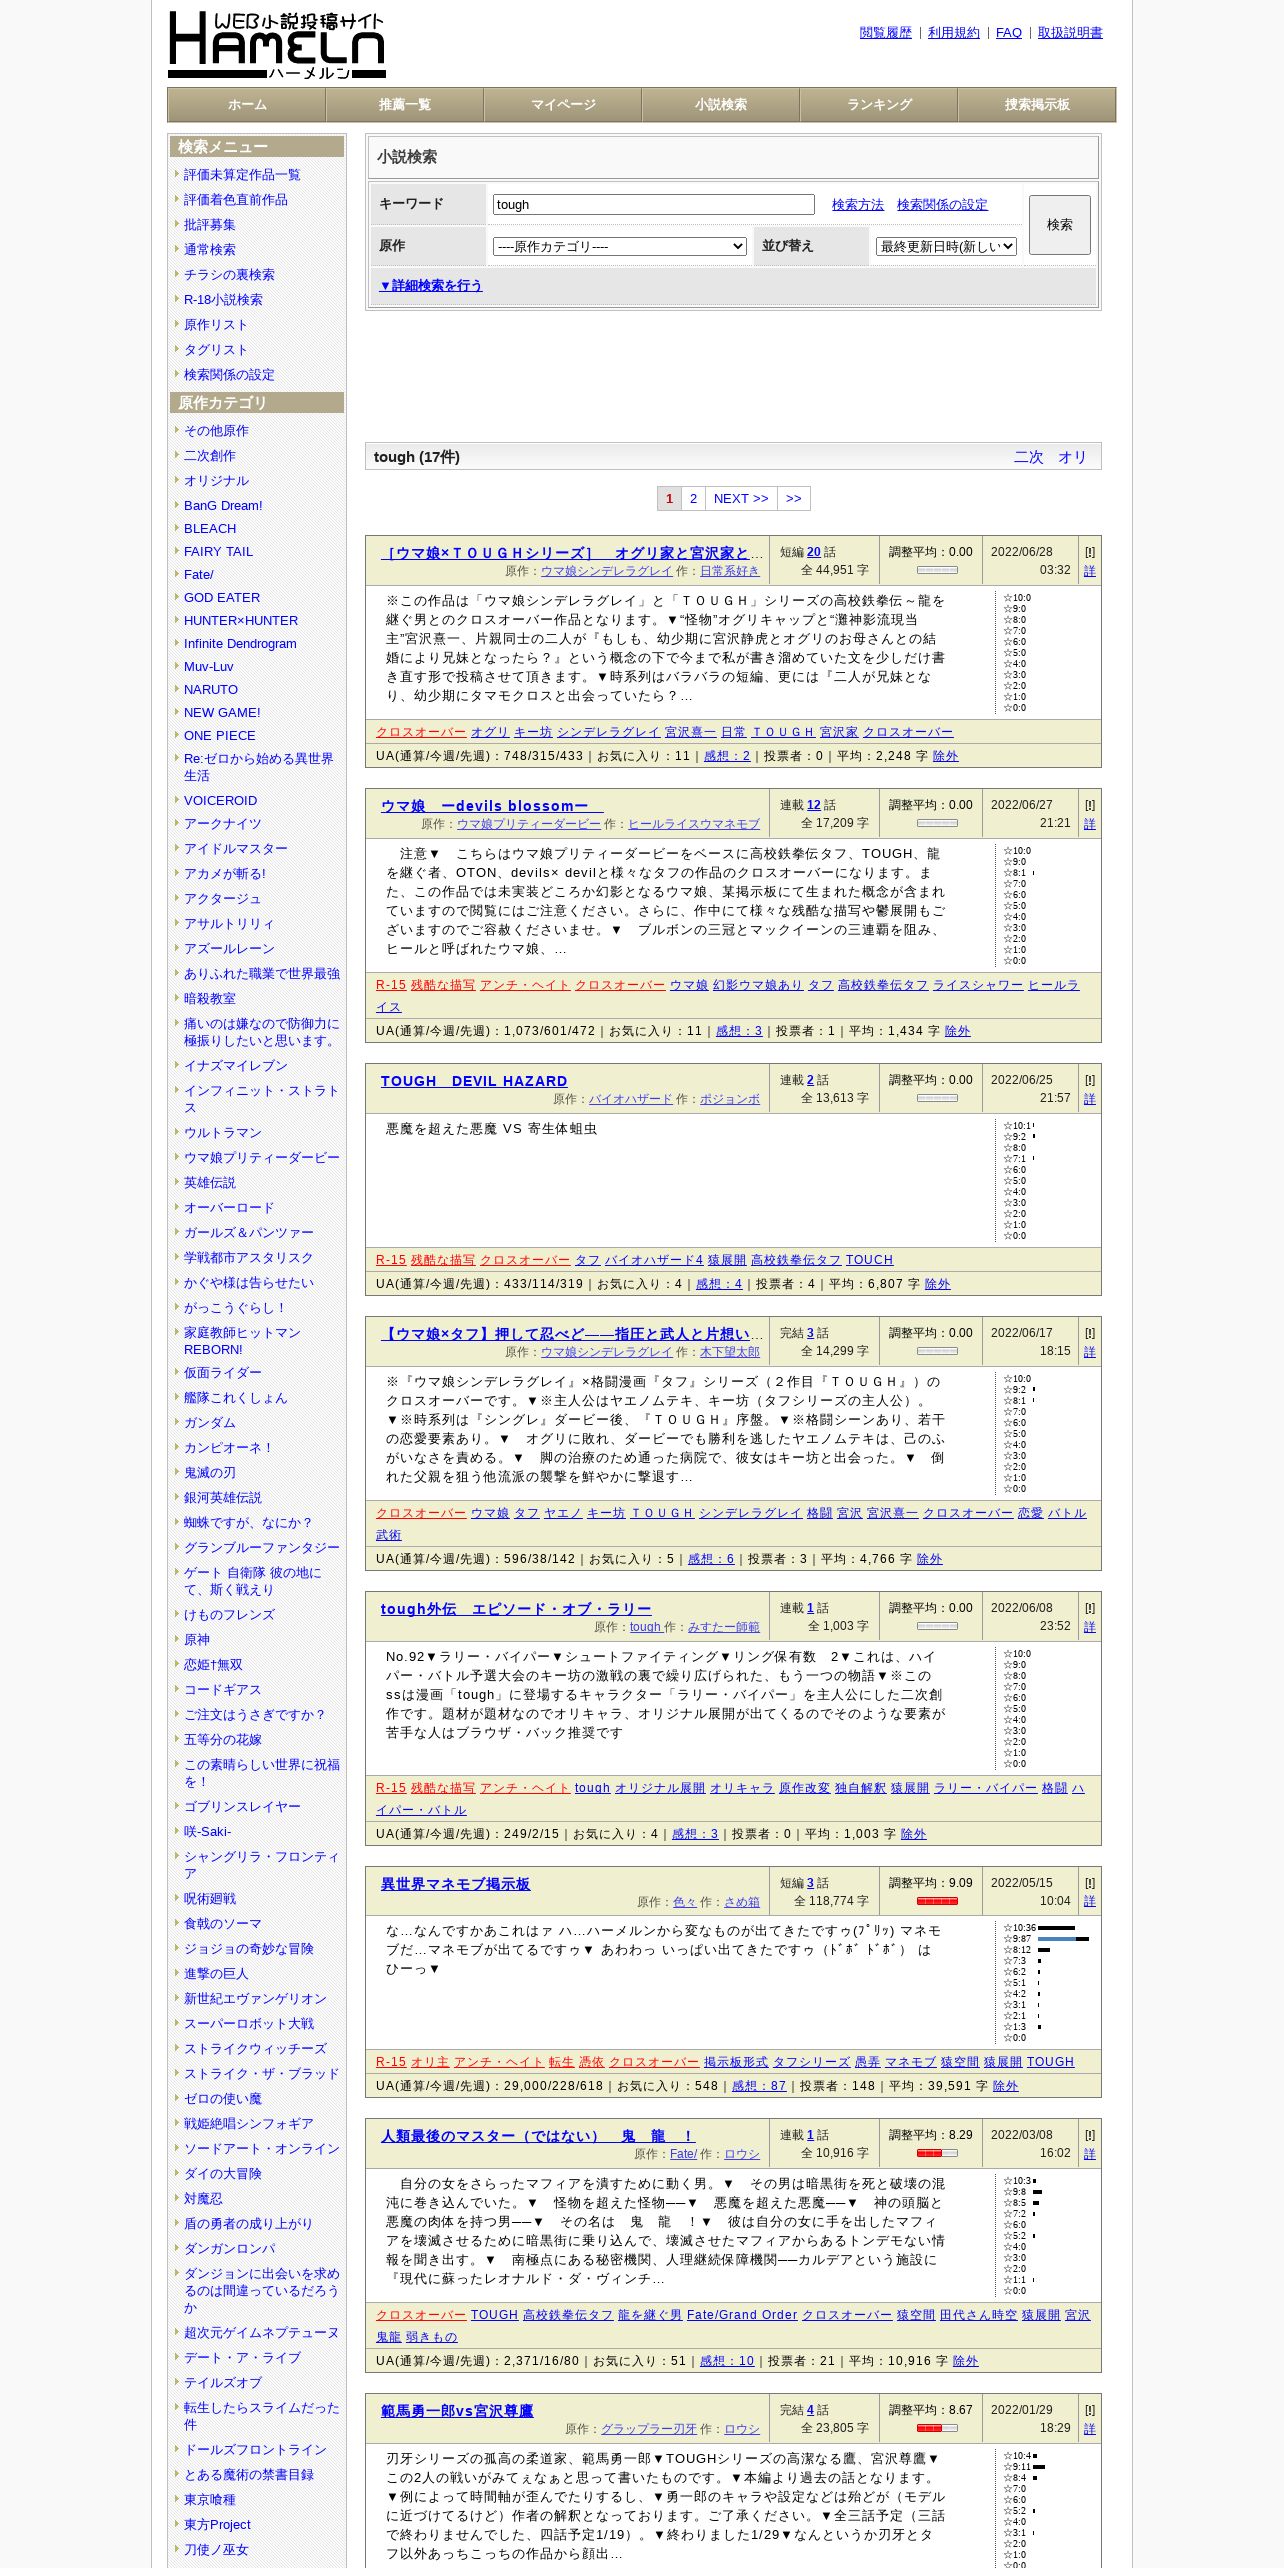
Task: Click the Hameln site logo
Action: [277, 45]
